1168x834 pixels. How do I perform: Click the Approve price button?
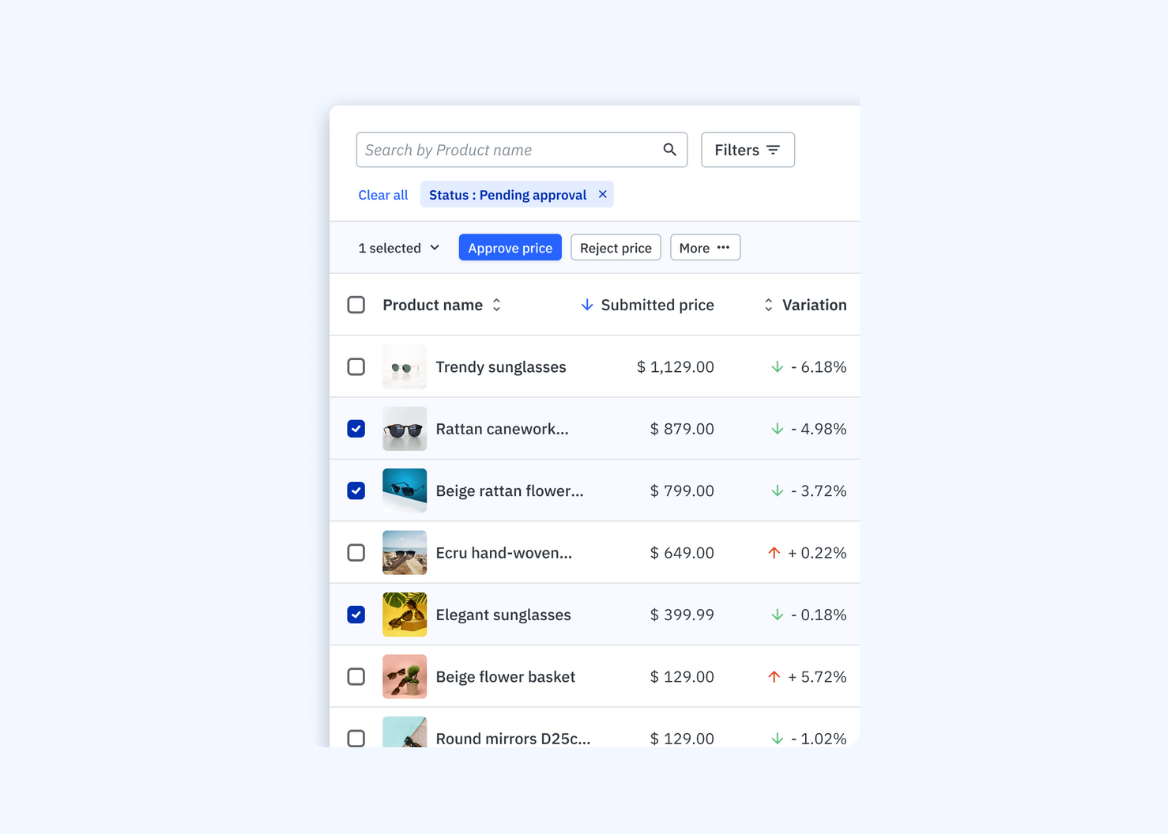tap(510, 247)
